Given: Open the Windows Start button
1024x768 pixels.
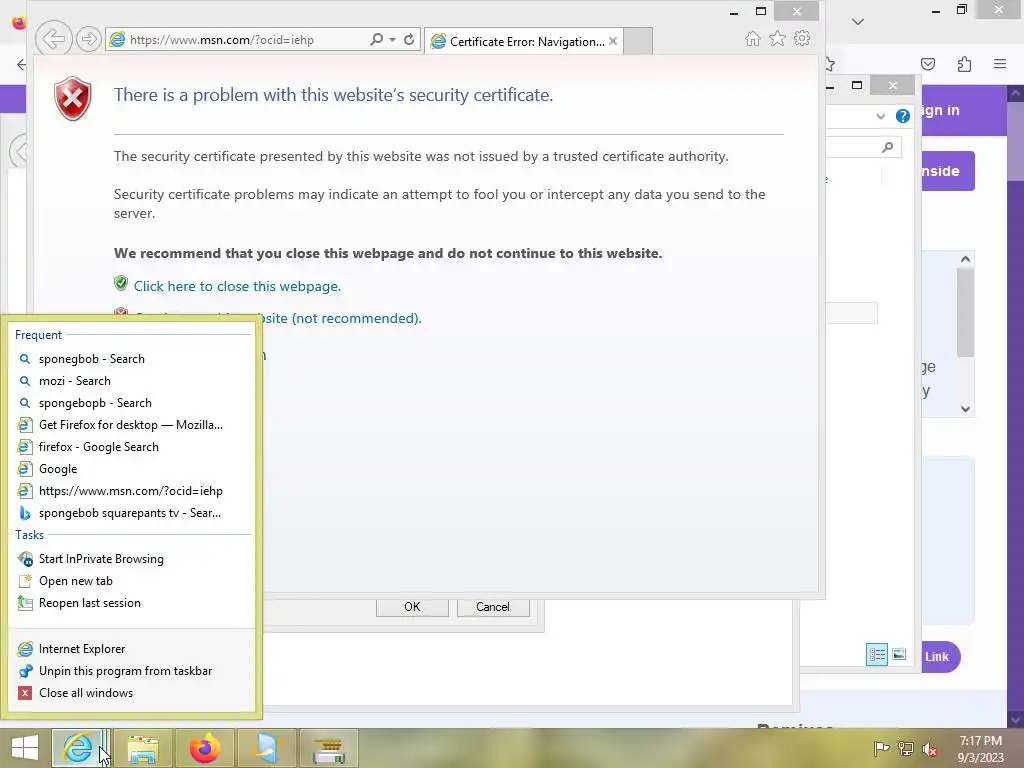Looking at the screenshot, I should pyautogui.click(x=25, y=748).
